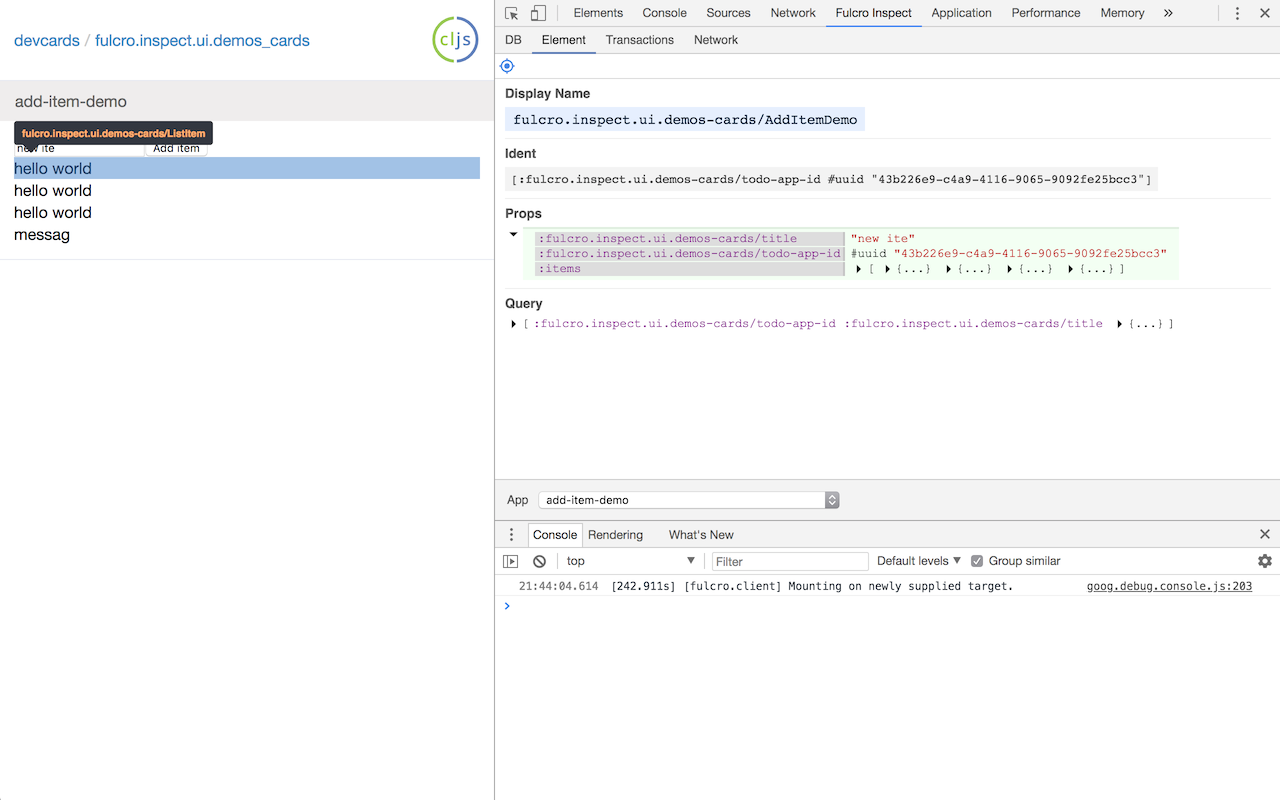Show more DevTools tabs chevron
The image size is (1280, 800).
(1168, 13)
